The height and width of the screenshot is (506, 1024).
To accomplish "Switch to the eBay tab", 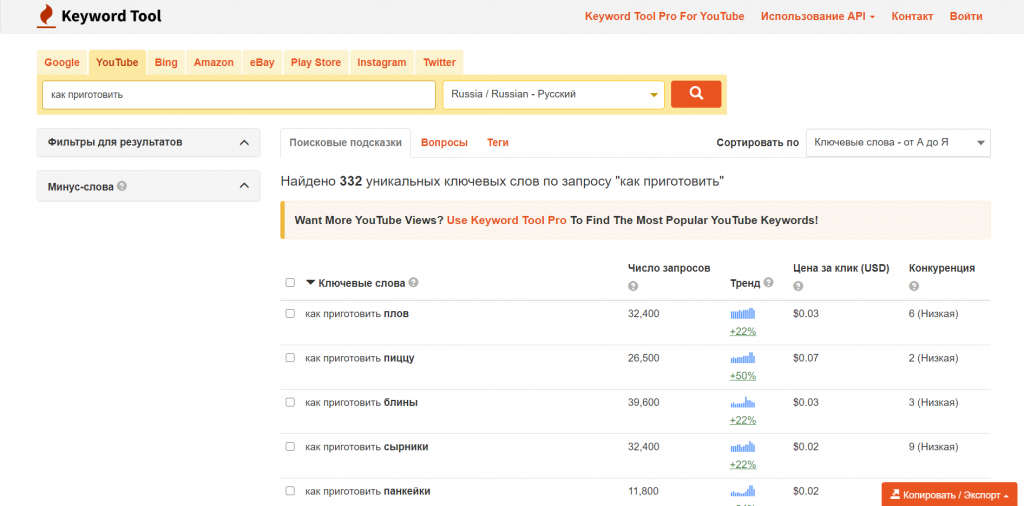I will click(x=262, y=63).
